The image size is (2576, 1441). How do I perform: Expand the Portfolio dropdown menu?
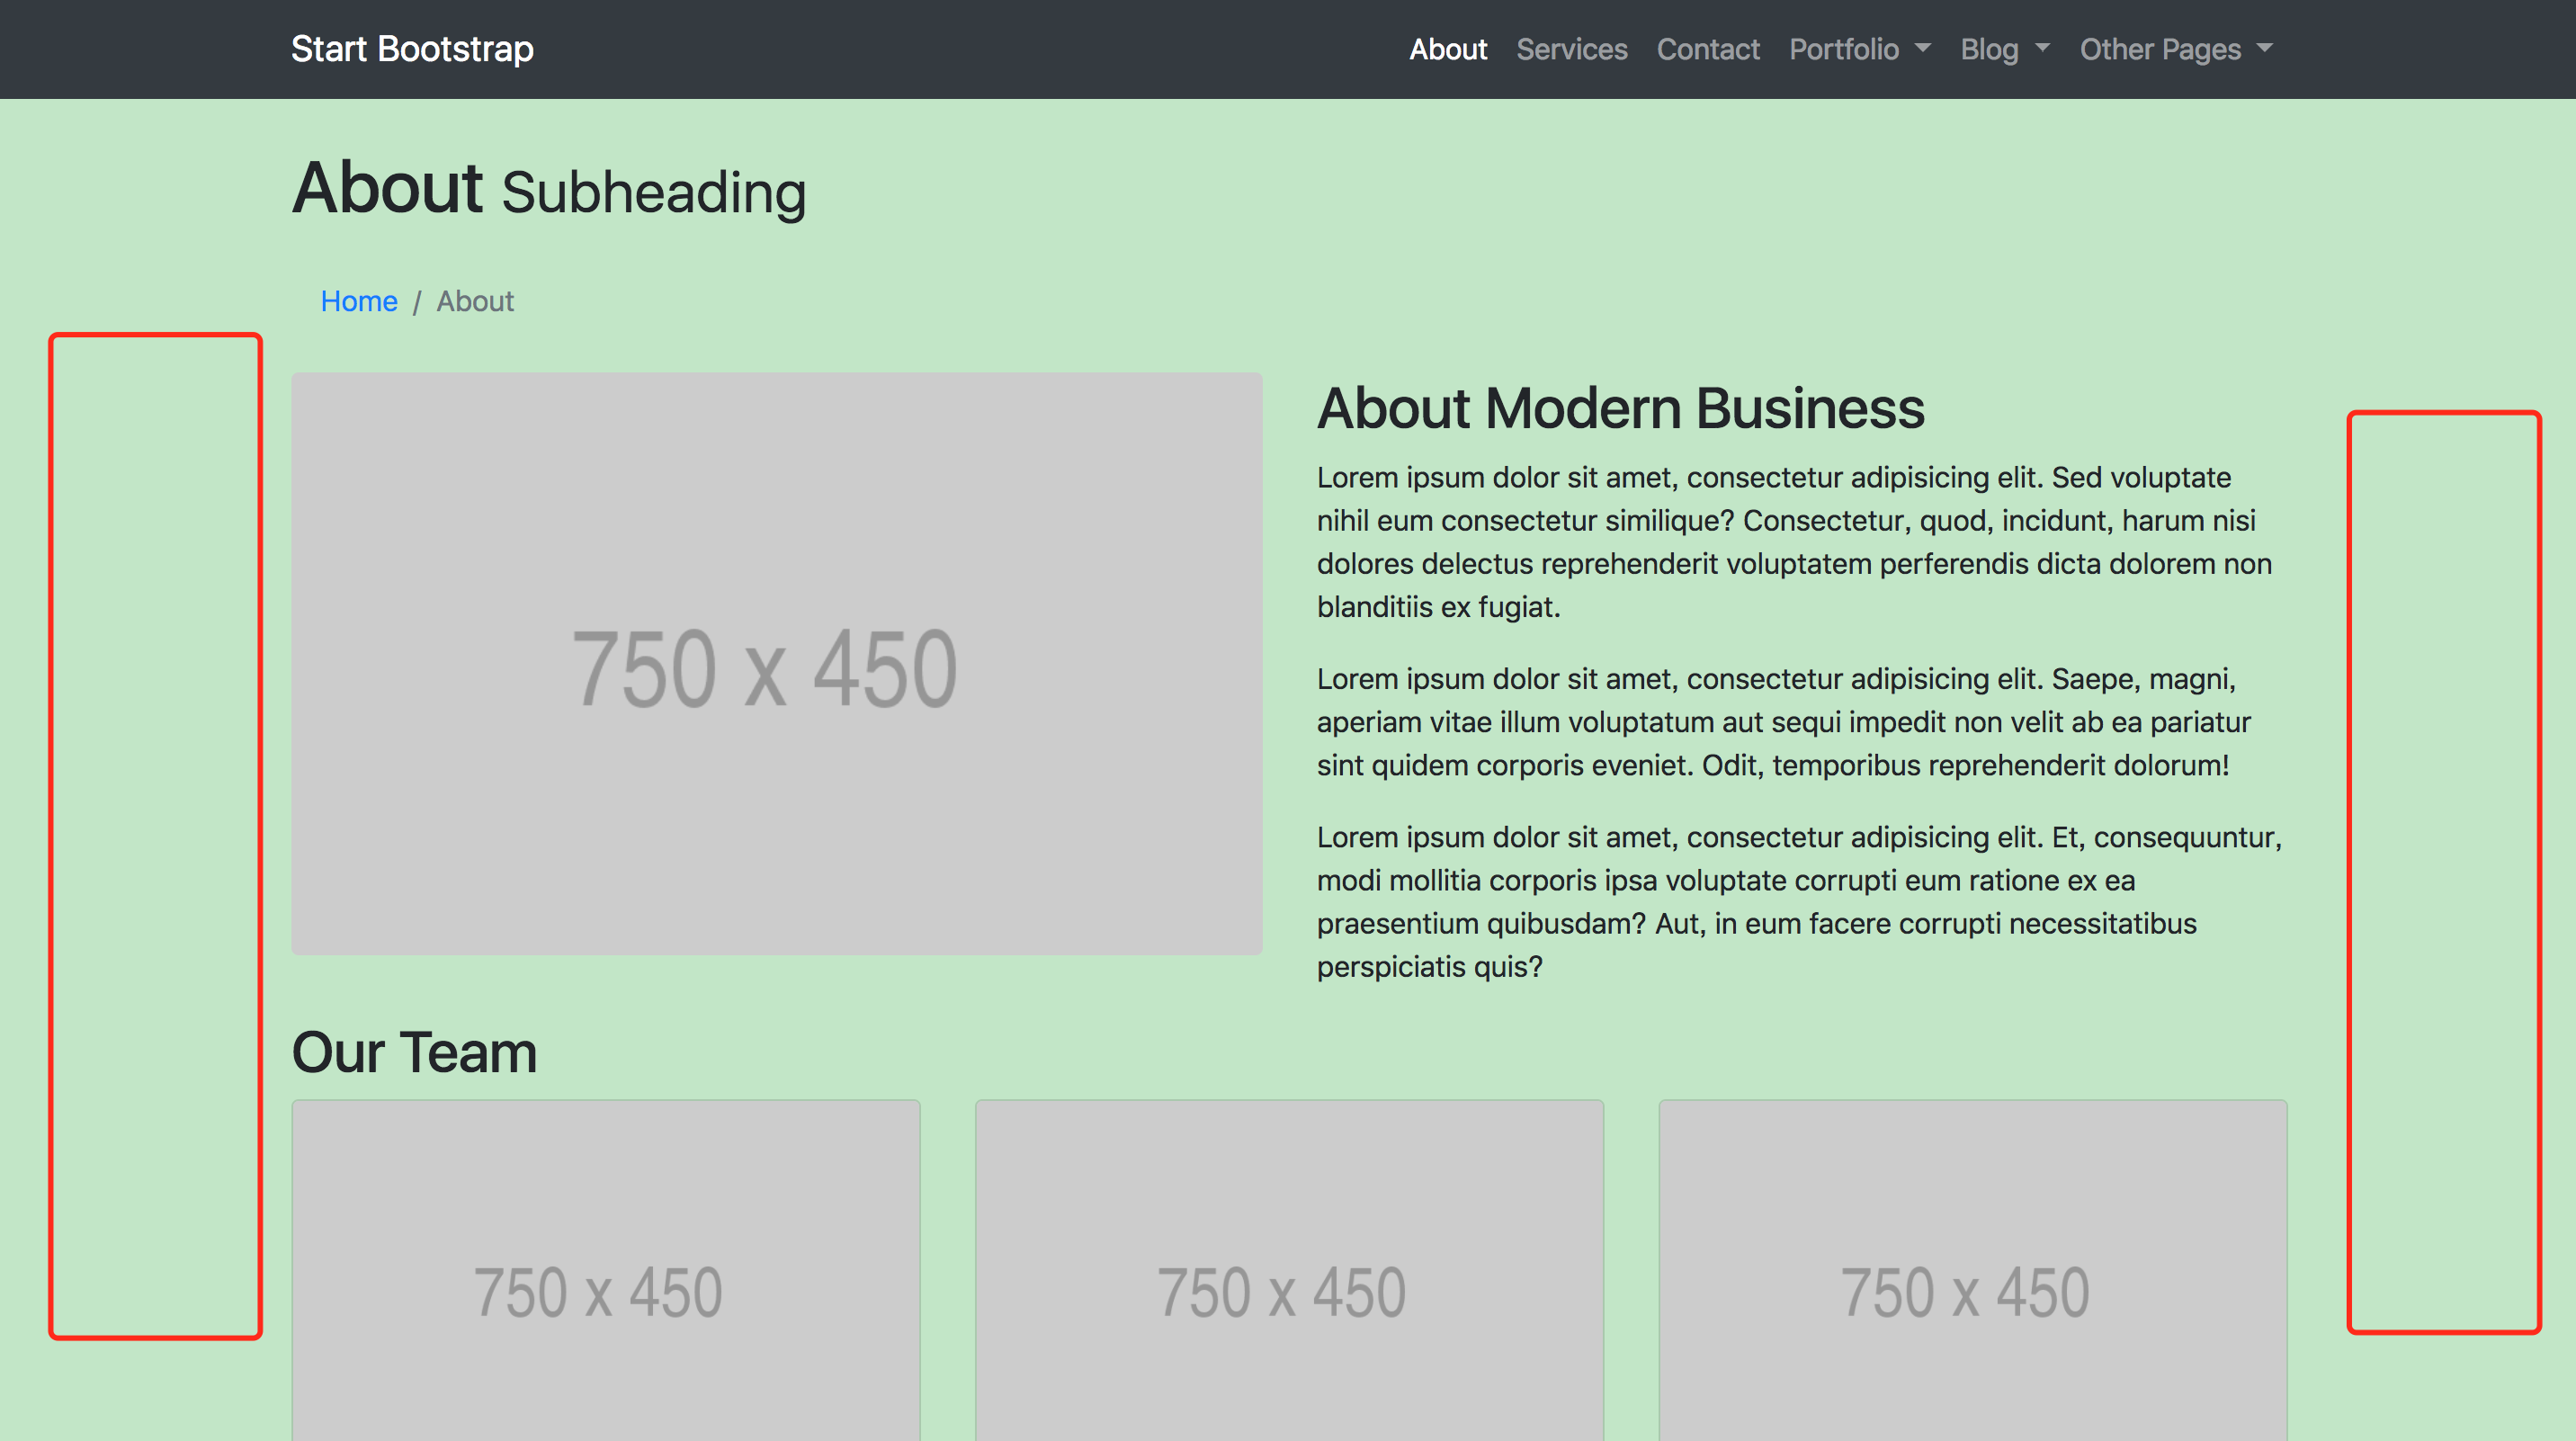coord(1843,49)
